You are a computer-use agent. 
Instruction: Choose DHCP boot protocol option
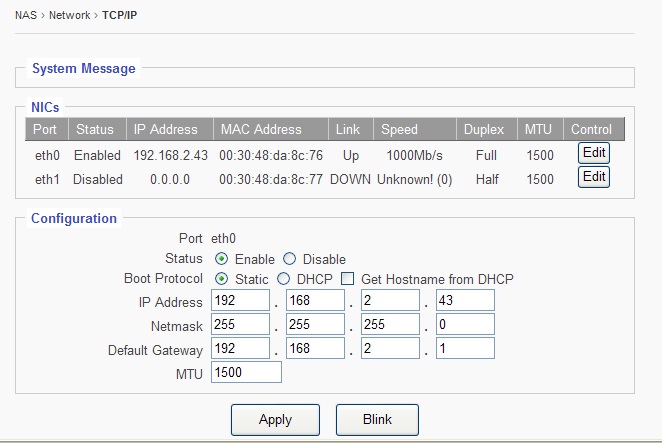[x=283, y=278]
